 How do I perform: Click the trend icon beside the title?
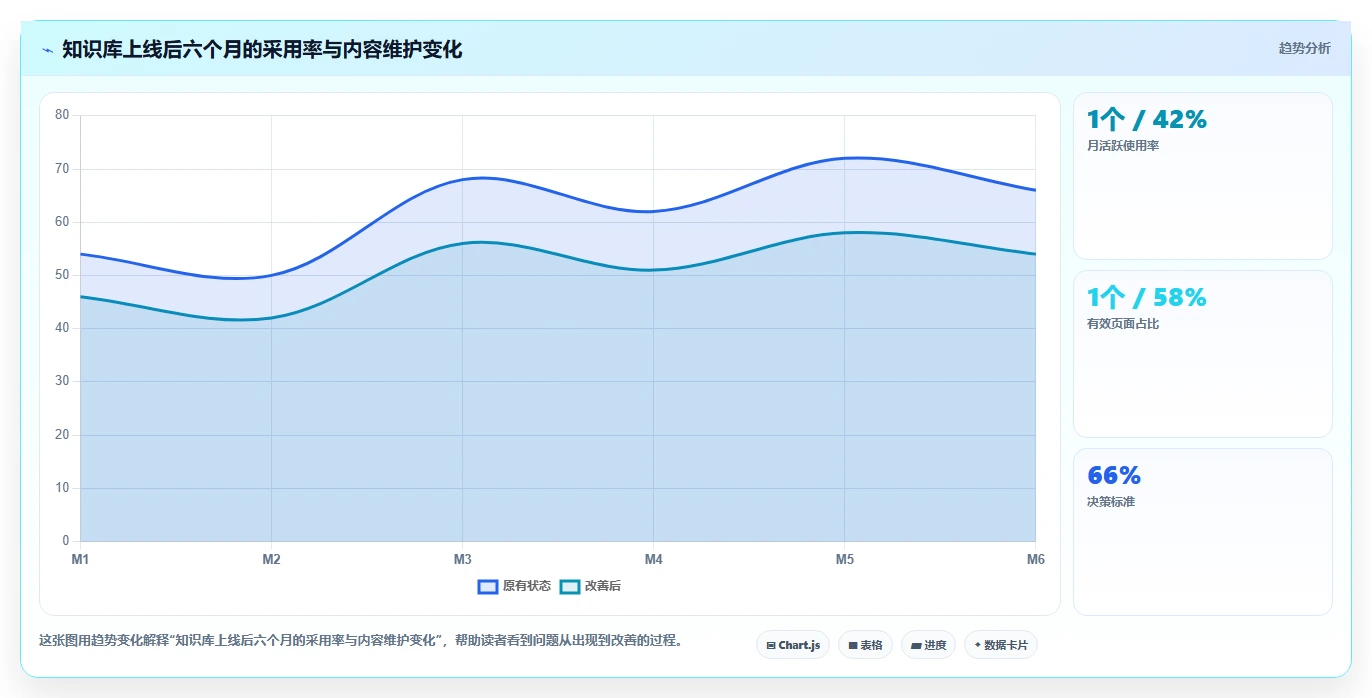point(47,50)
